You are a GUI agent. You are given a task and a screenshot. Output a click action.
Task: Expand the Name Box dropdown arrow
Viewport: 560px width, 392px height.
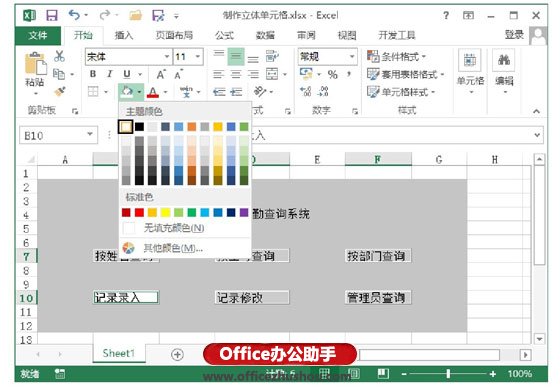[x=90, y=135]
